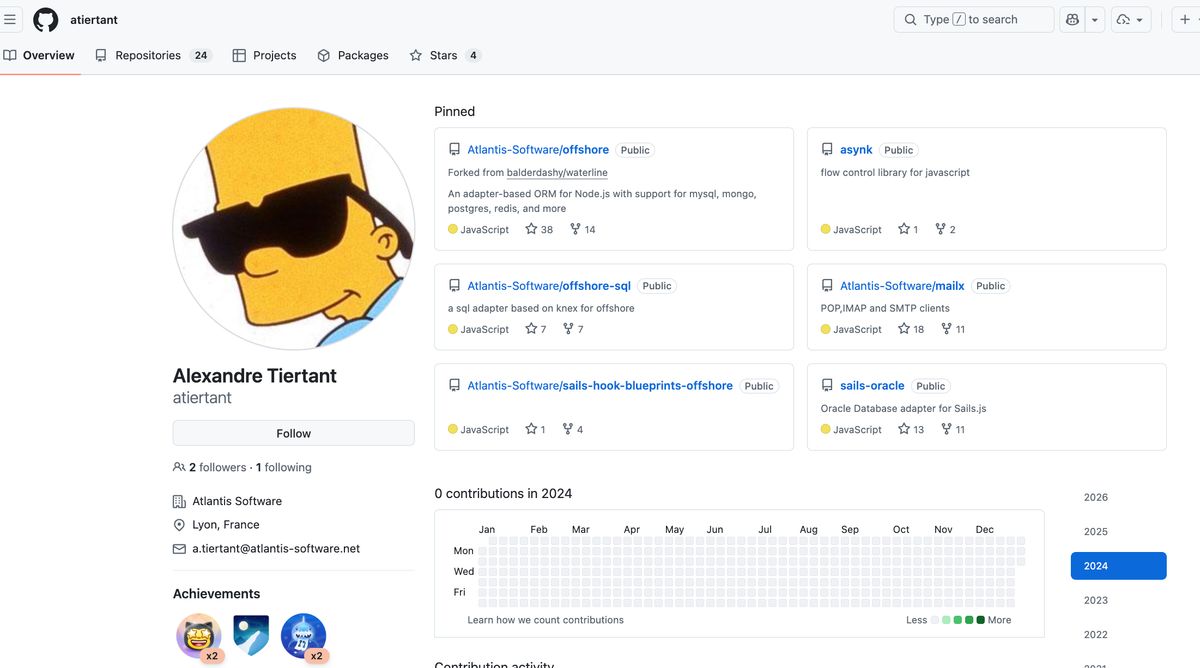View 7 stars of offshore-sql

(536, 329)
